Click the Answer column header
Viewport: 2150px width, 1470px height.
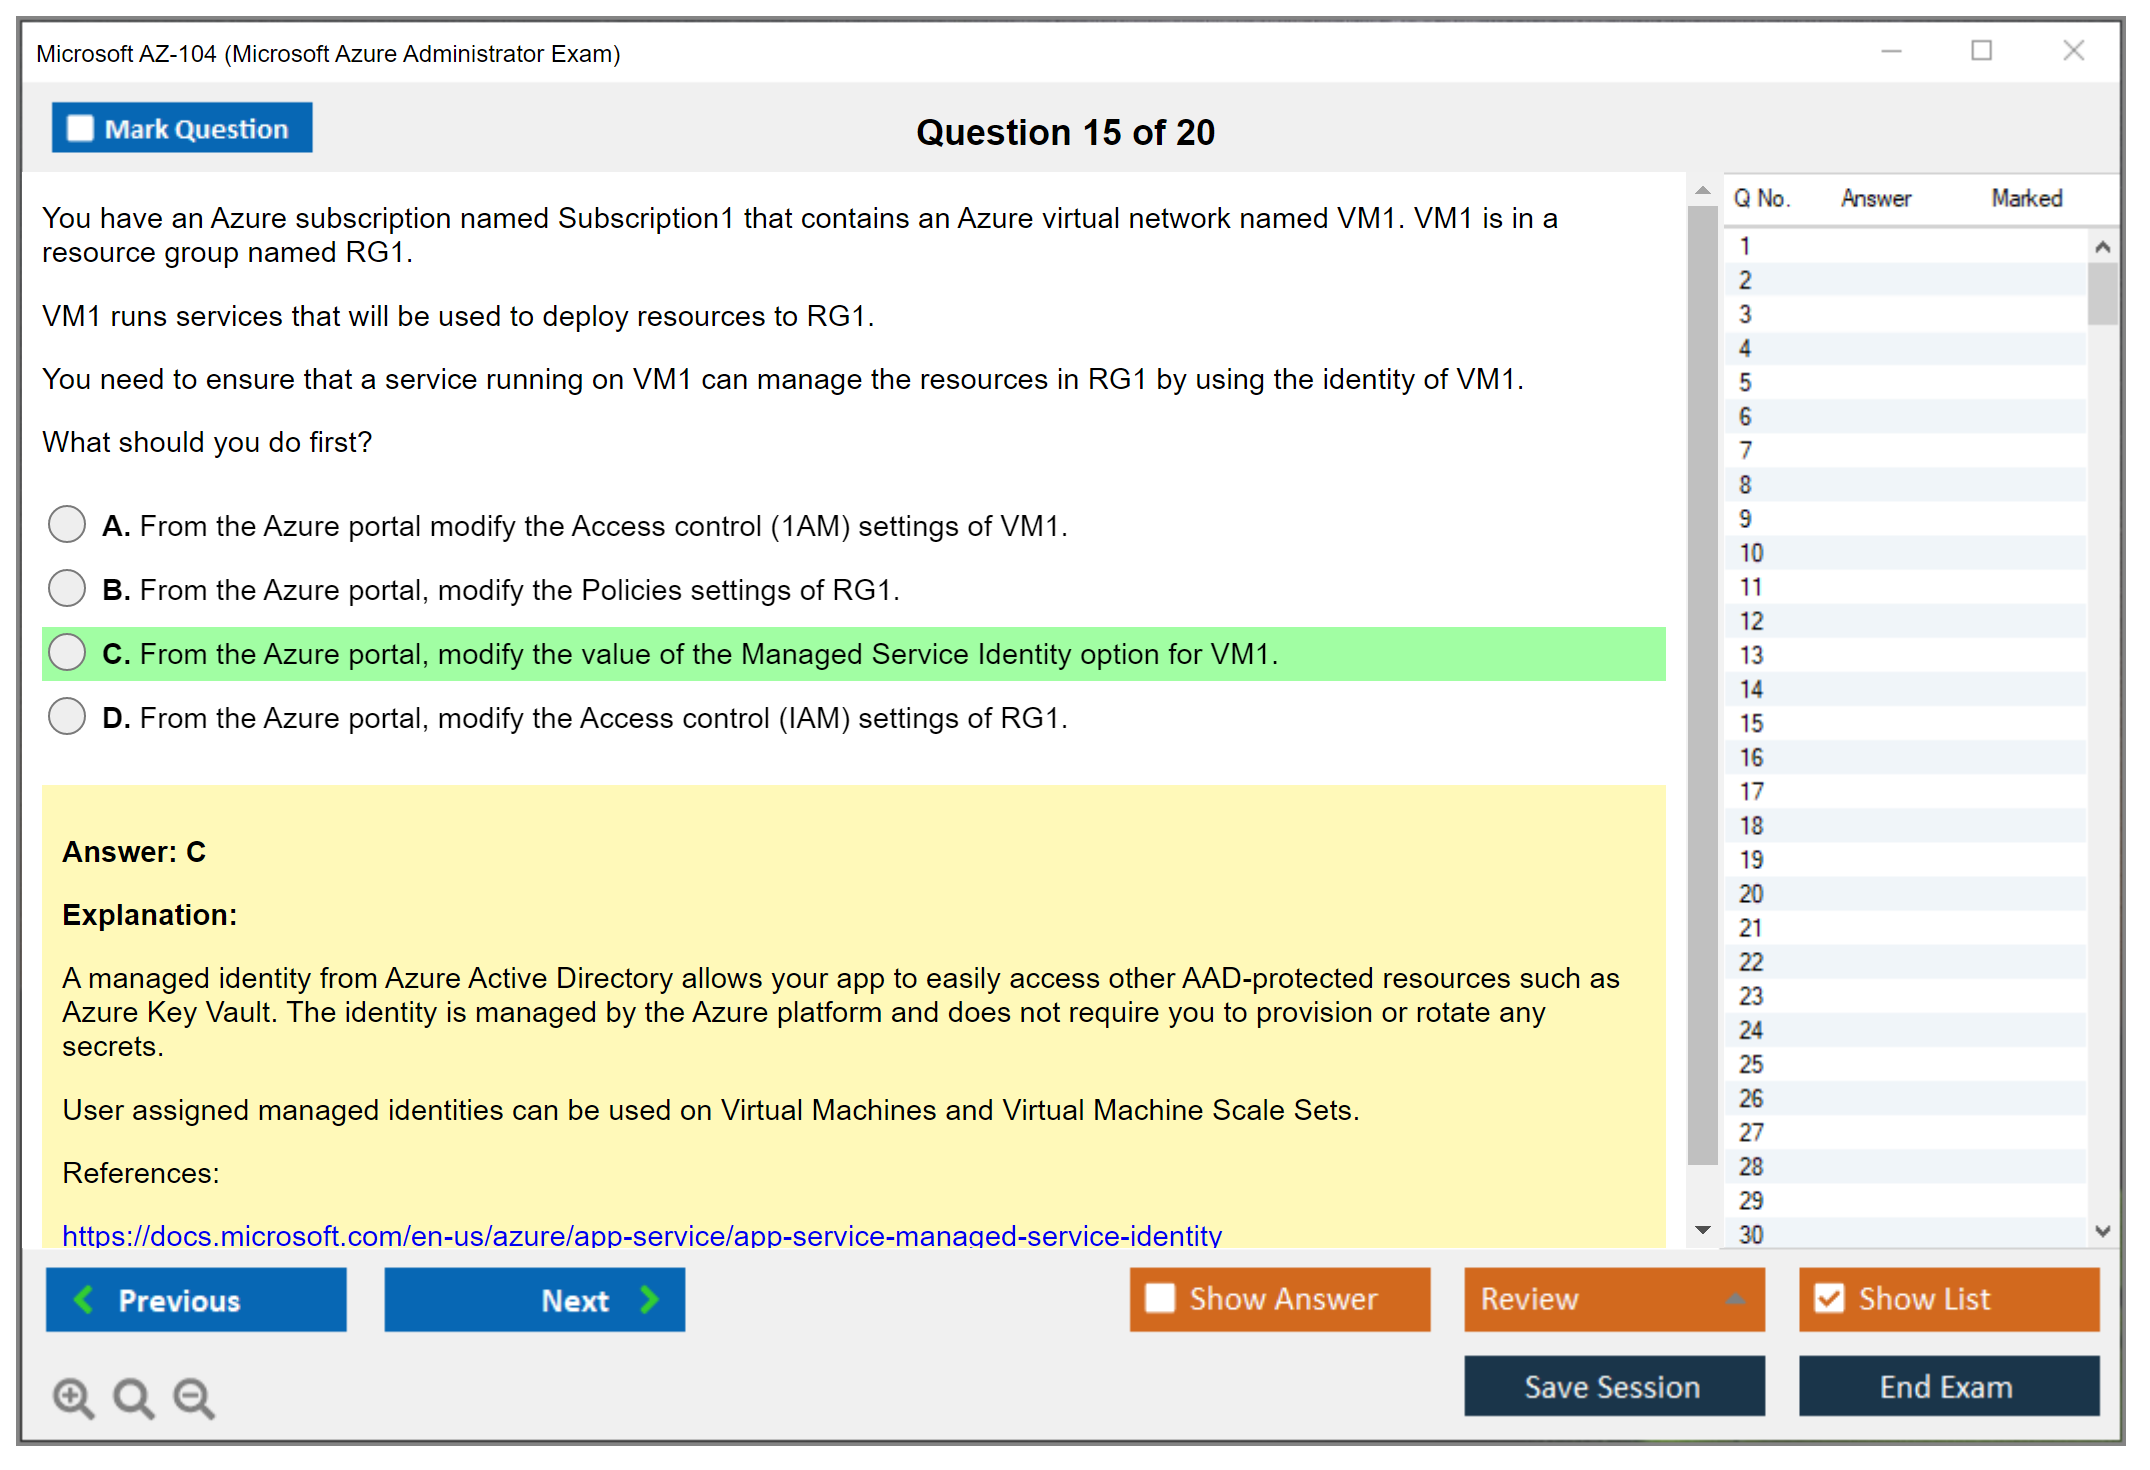click(1875, 198)
